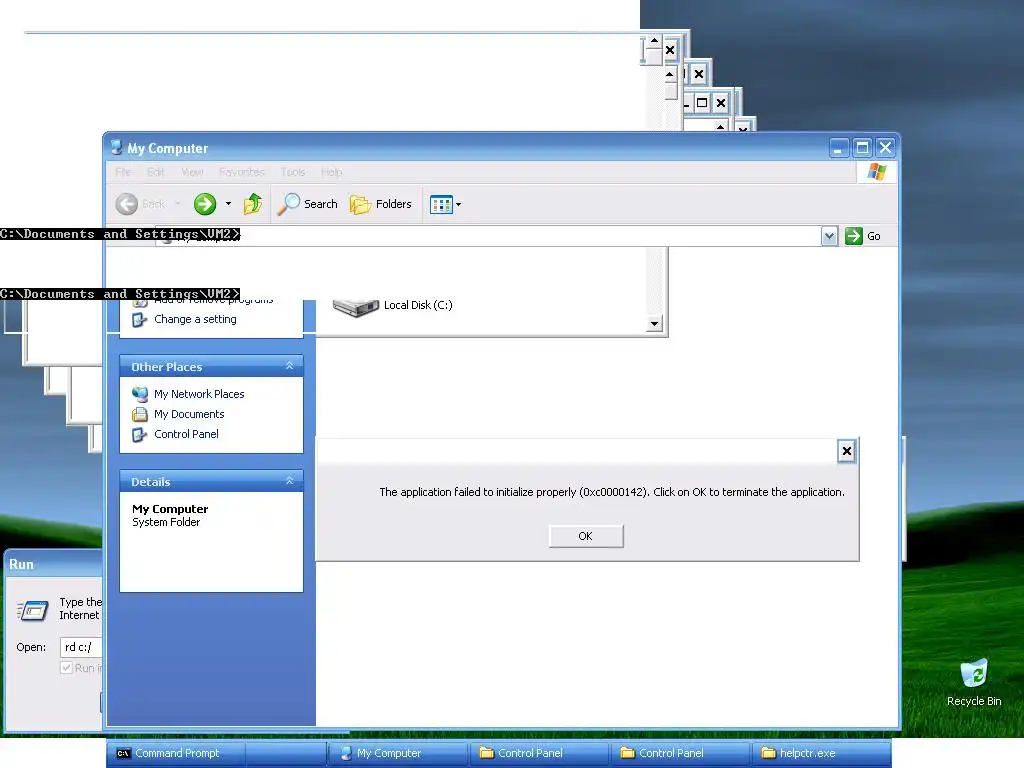The width and height of the screenshot is (1024, 768).
Task: Open Search in My Computer toolbar
Action: [x=307, y=204]
